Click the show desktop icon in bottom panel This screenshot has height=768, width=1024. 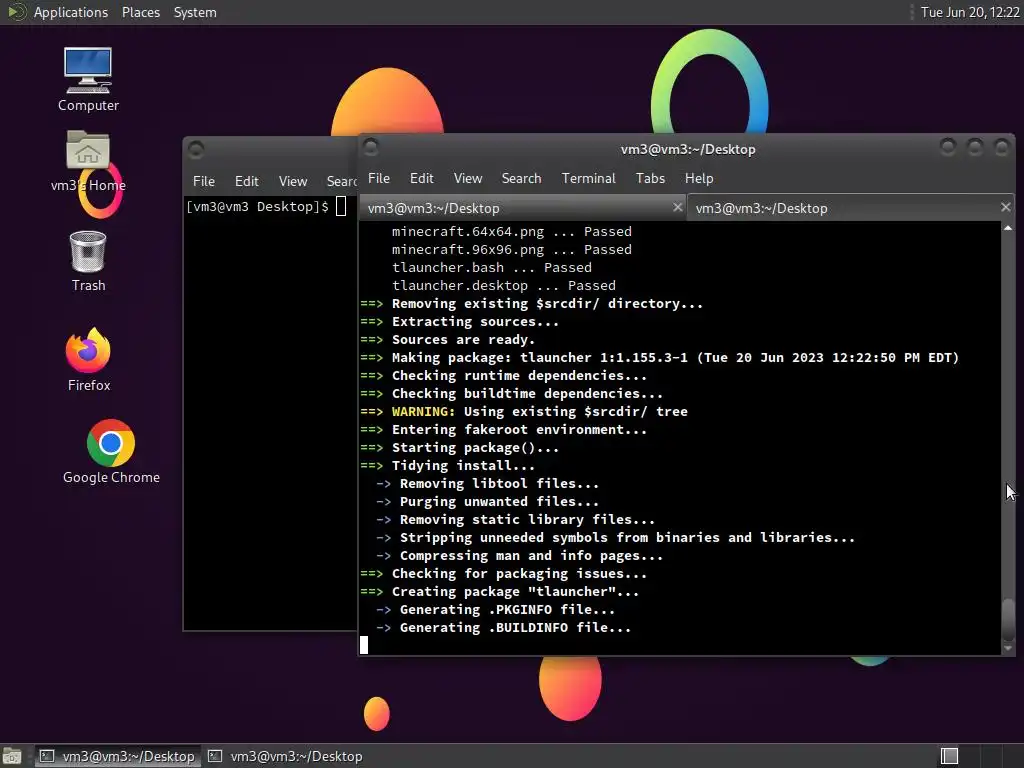click(12, 756)
